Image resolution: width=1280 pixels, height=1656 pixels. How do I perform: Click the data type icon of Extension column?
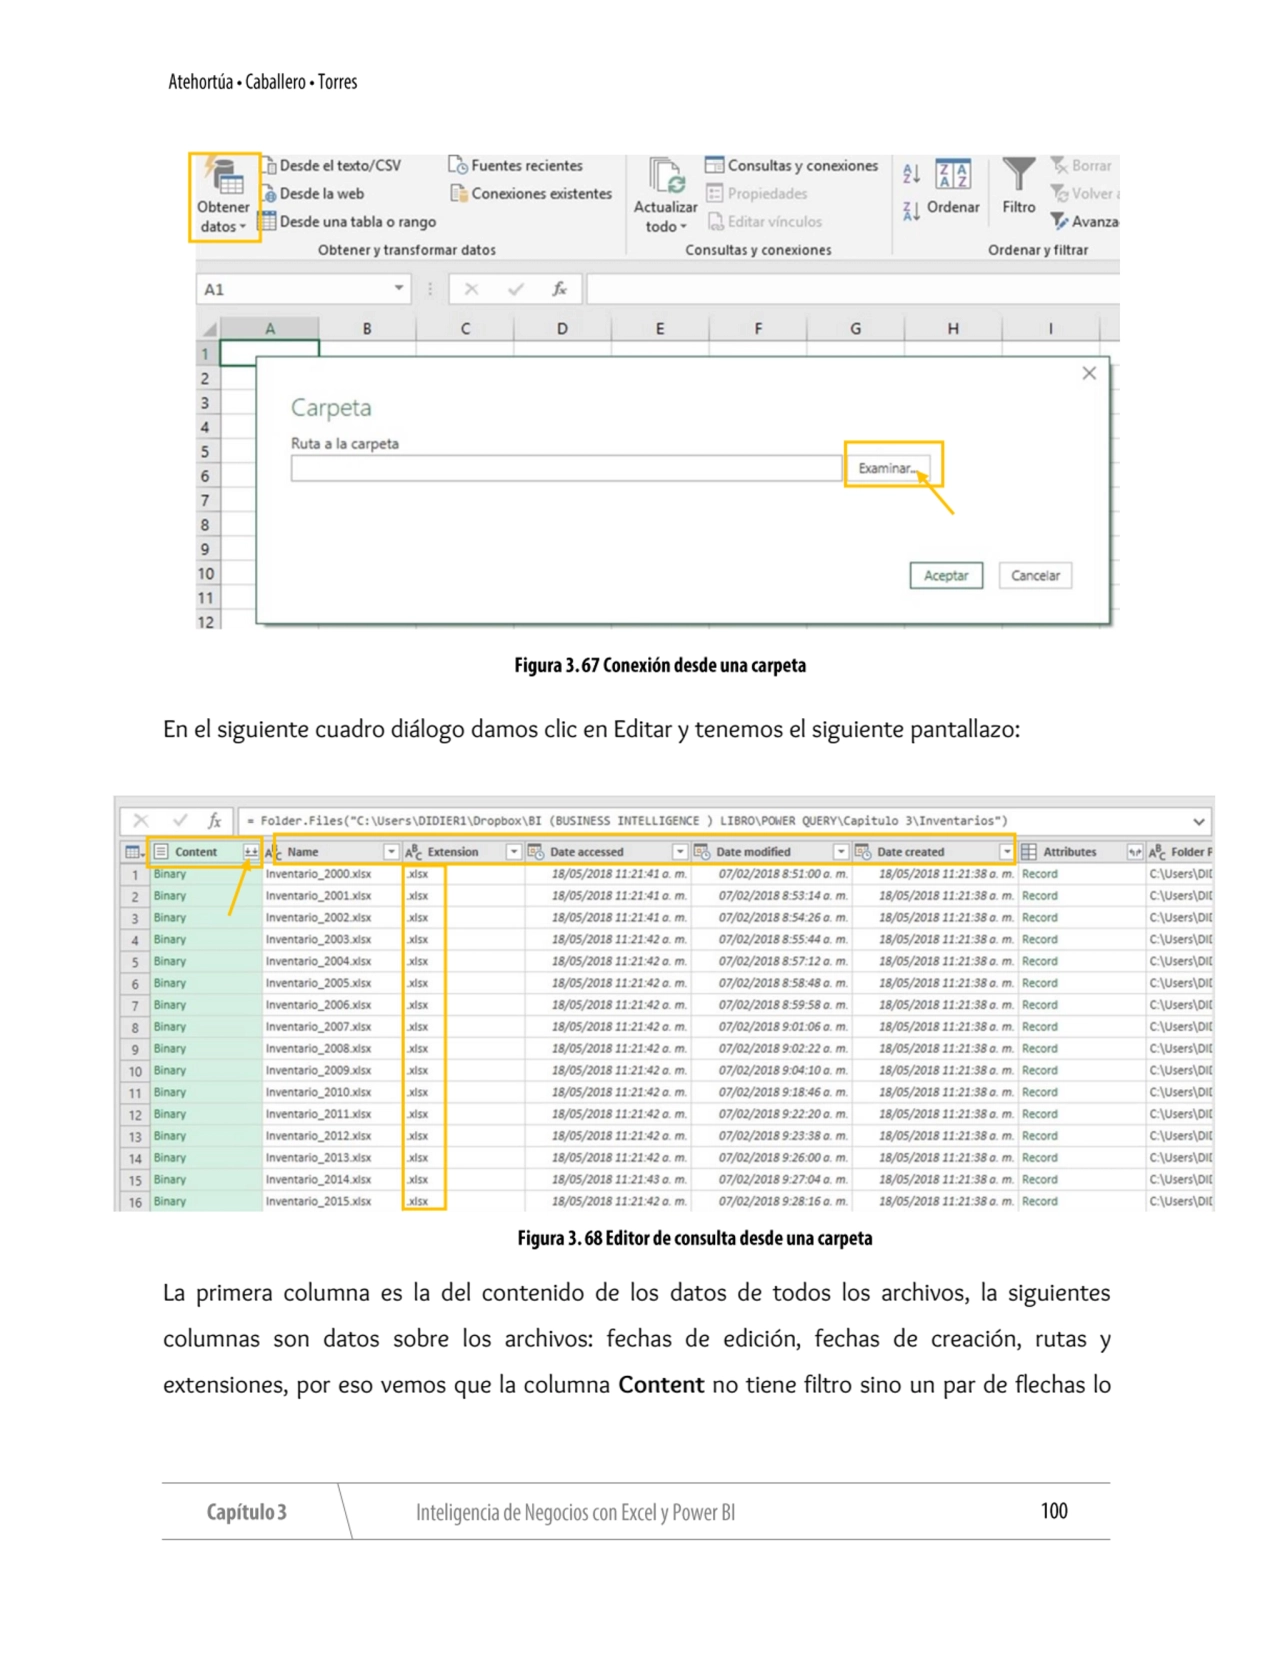click(413, 852)
